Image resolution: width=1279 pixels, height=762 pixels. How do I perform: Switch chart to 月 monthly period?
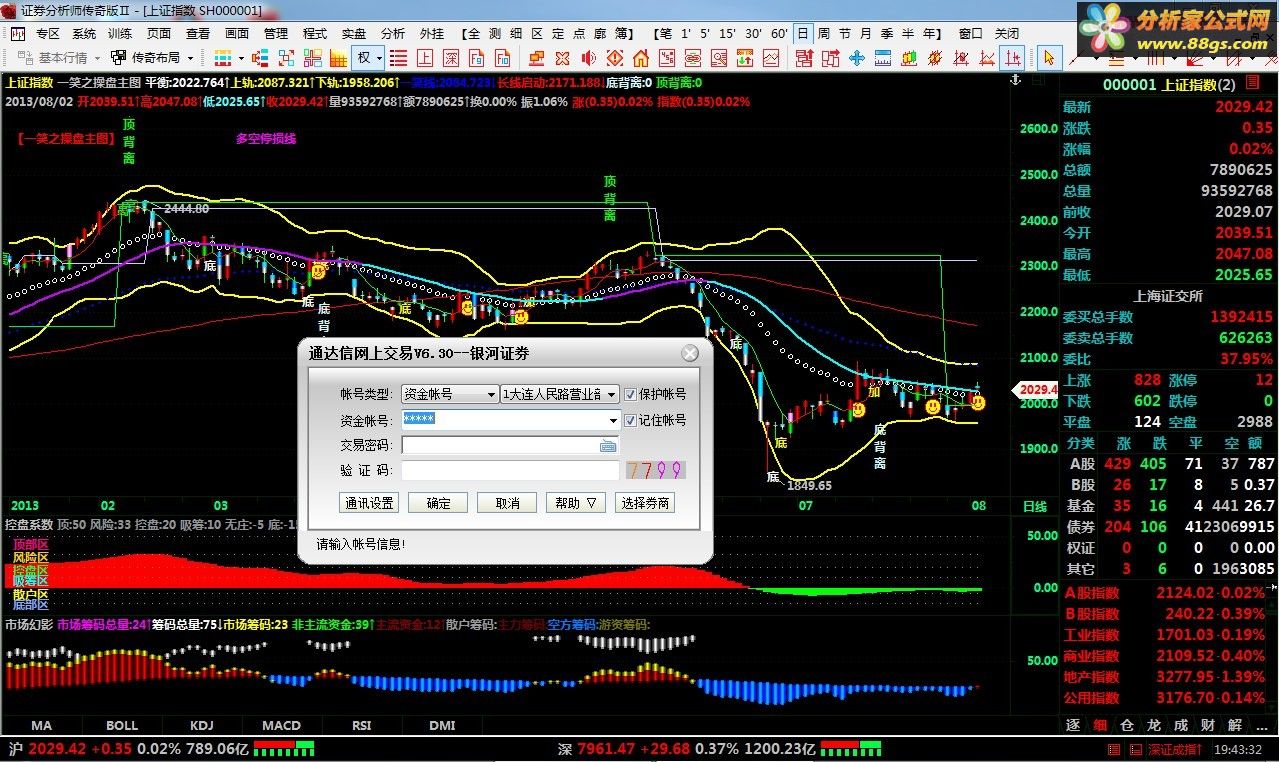click(866, 33)
